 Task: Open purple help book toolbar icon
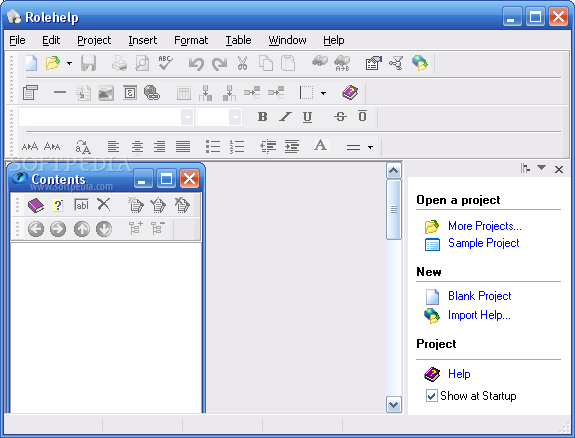(x=350, y=92)
